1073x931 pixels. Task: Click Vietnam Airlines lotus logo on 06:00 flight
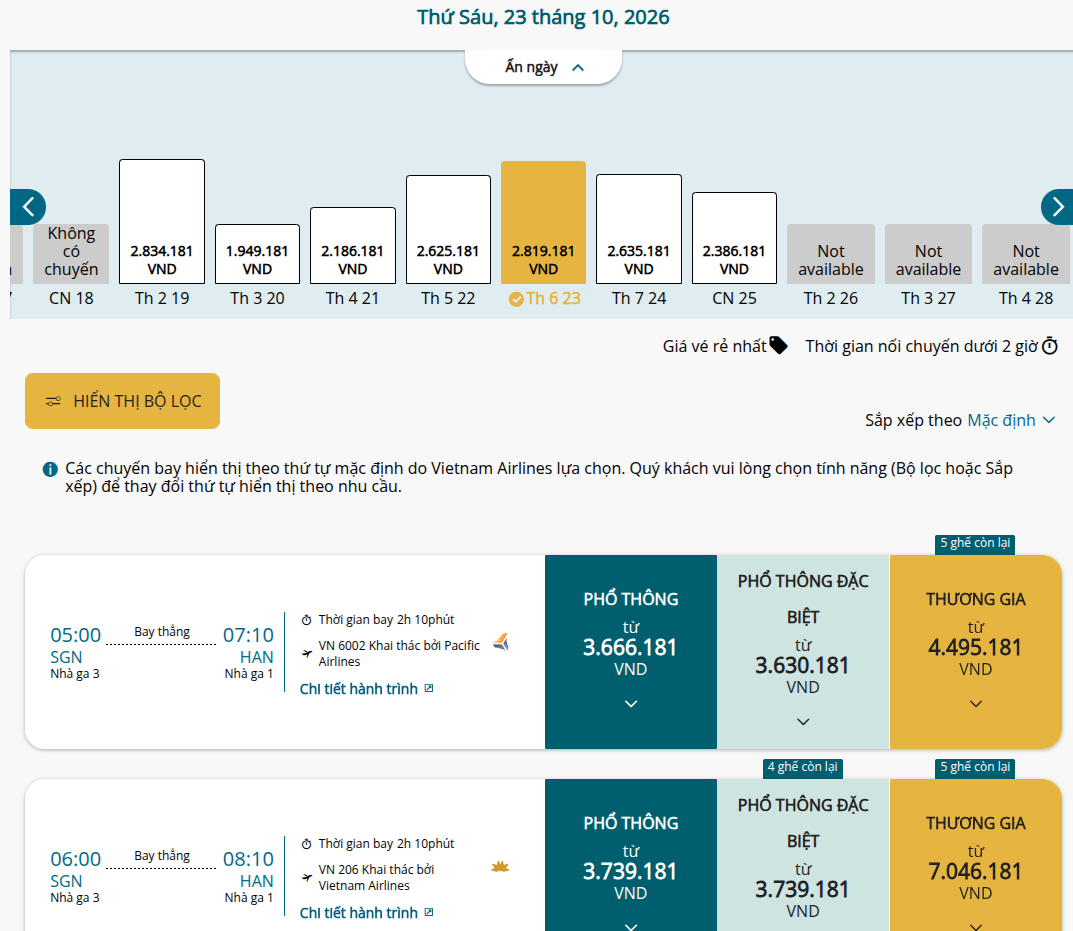(500, 867)
